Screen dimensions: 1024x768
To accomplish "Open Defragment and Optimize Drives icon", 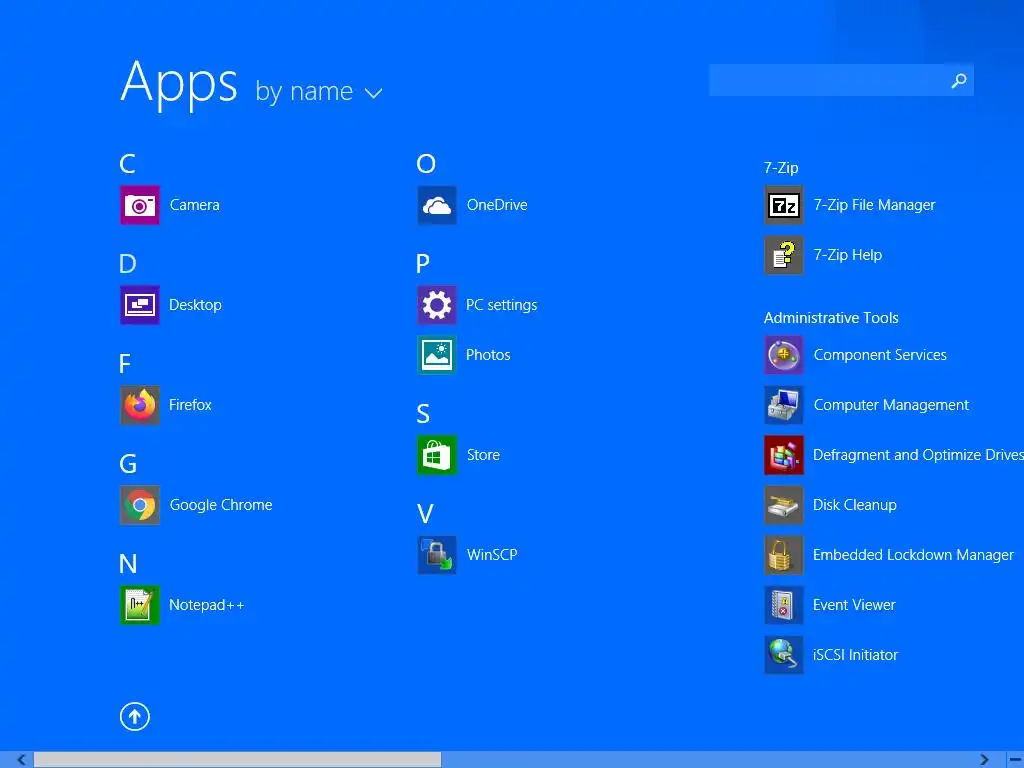I will pos(784,455).
